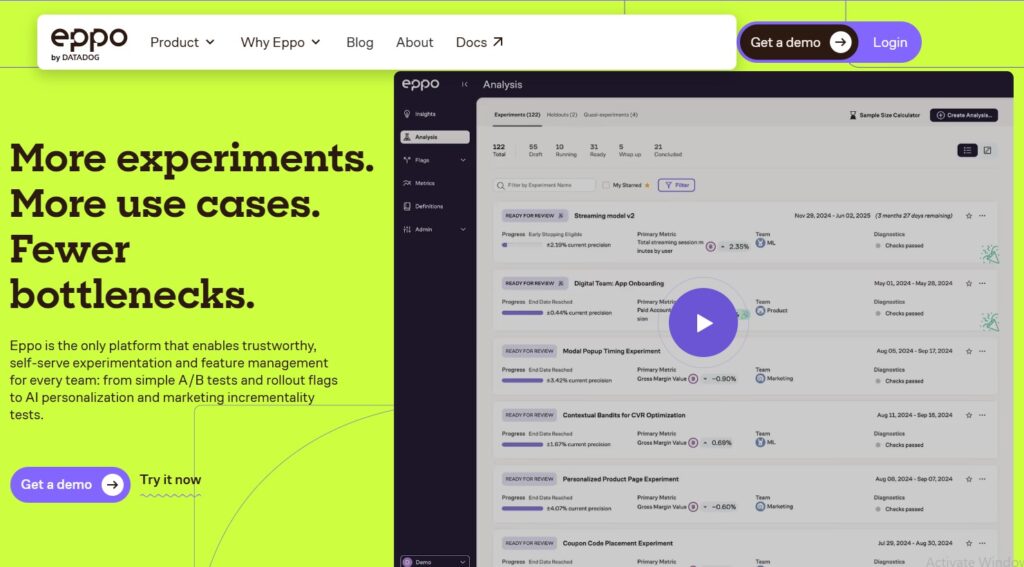
Task: Star the Personalized Product Page Experiment
Action: (968, 479)
